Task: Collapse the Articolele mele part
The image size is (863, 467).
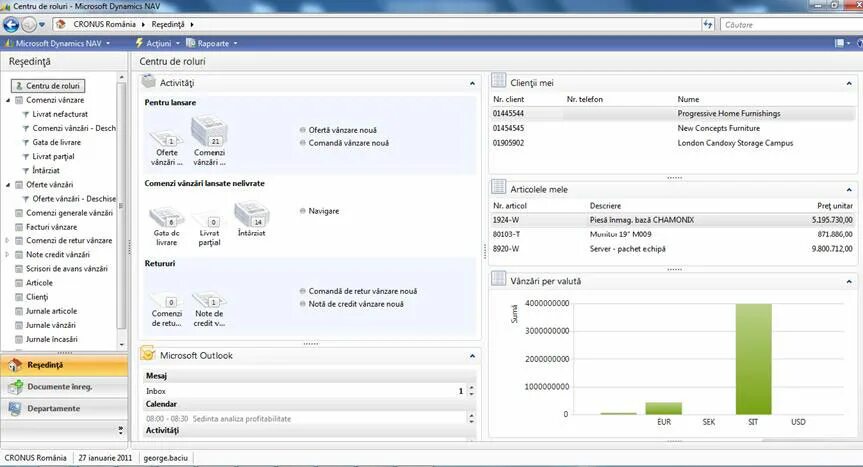Action: (x=849, y=190)
